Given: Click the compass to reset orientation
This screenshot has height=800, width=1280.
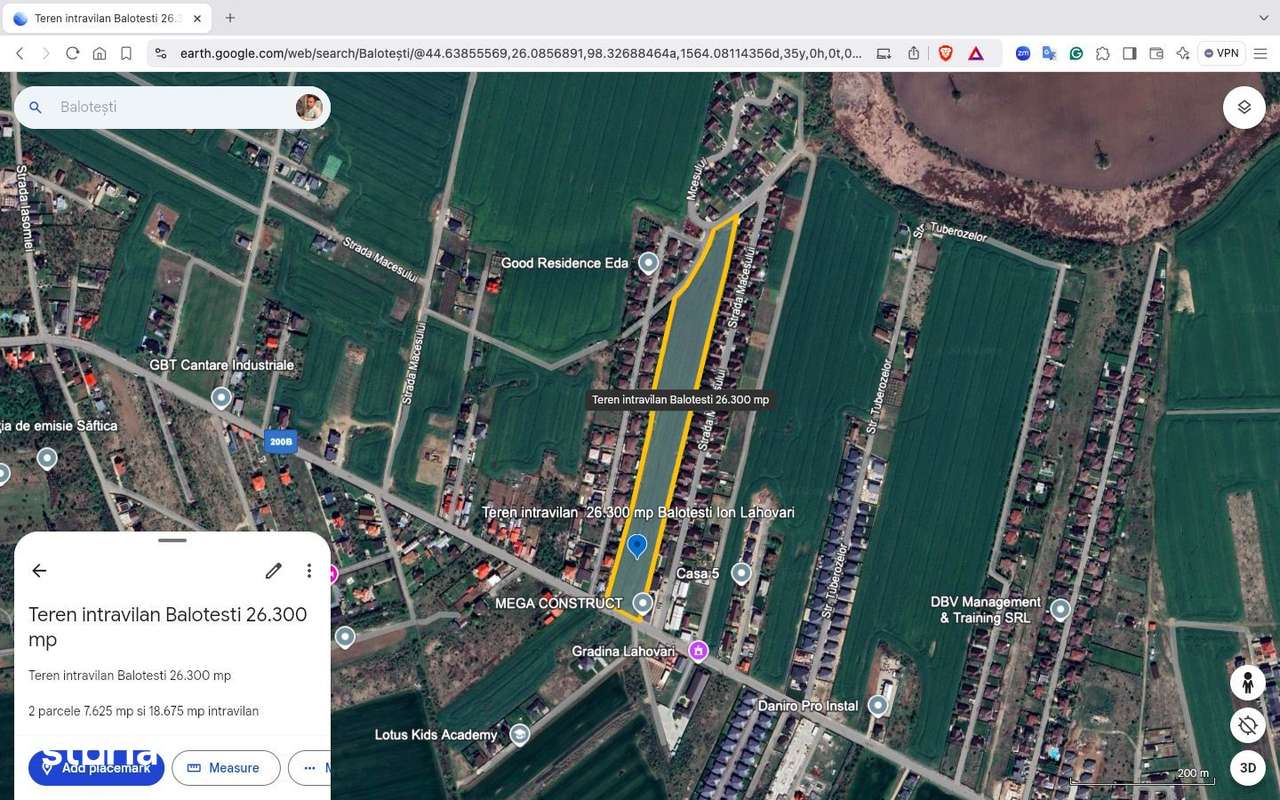Looking at the screenshot, I should 1247,725.
